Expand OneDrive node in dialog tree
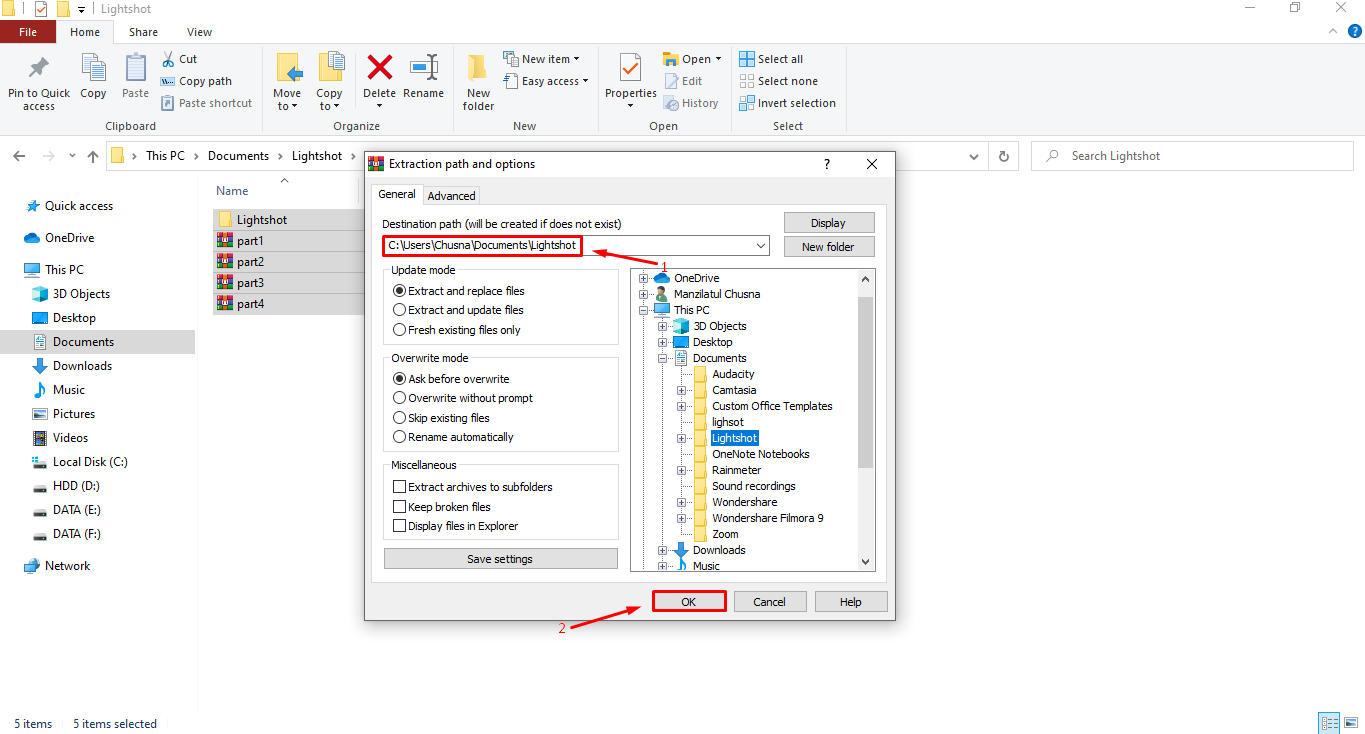Image resolution: width=1365 pixels, height=734 pixels. 643,278
